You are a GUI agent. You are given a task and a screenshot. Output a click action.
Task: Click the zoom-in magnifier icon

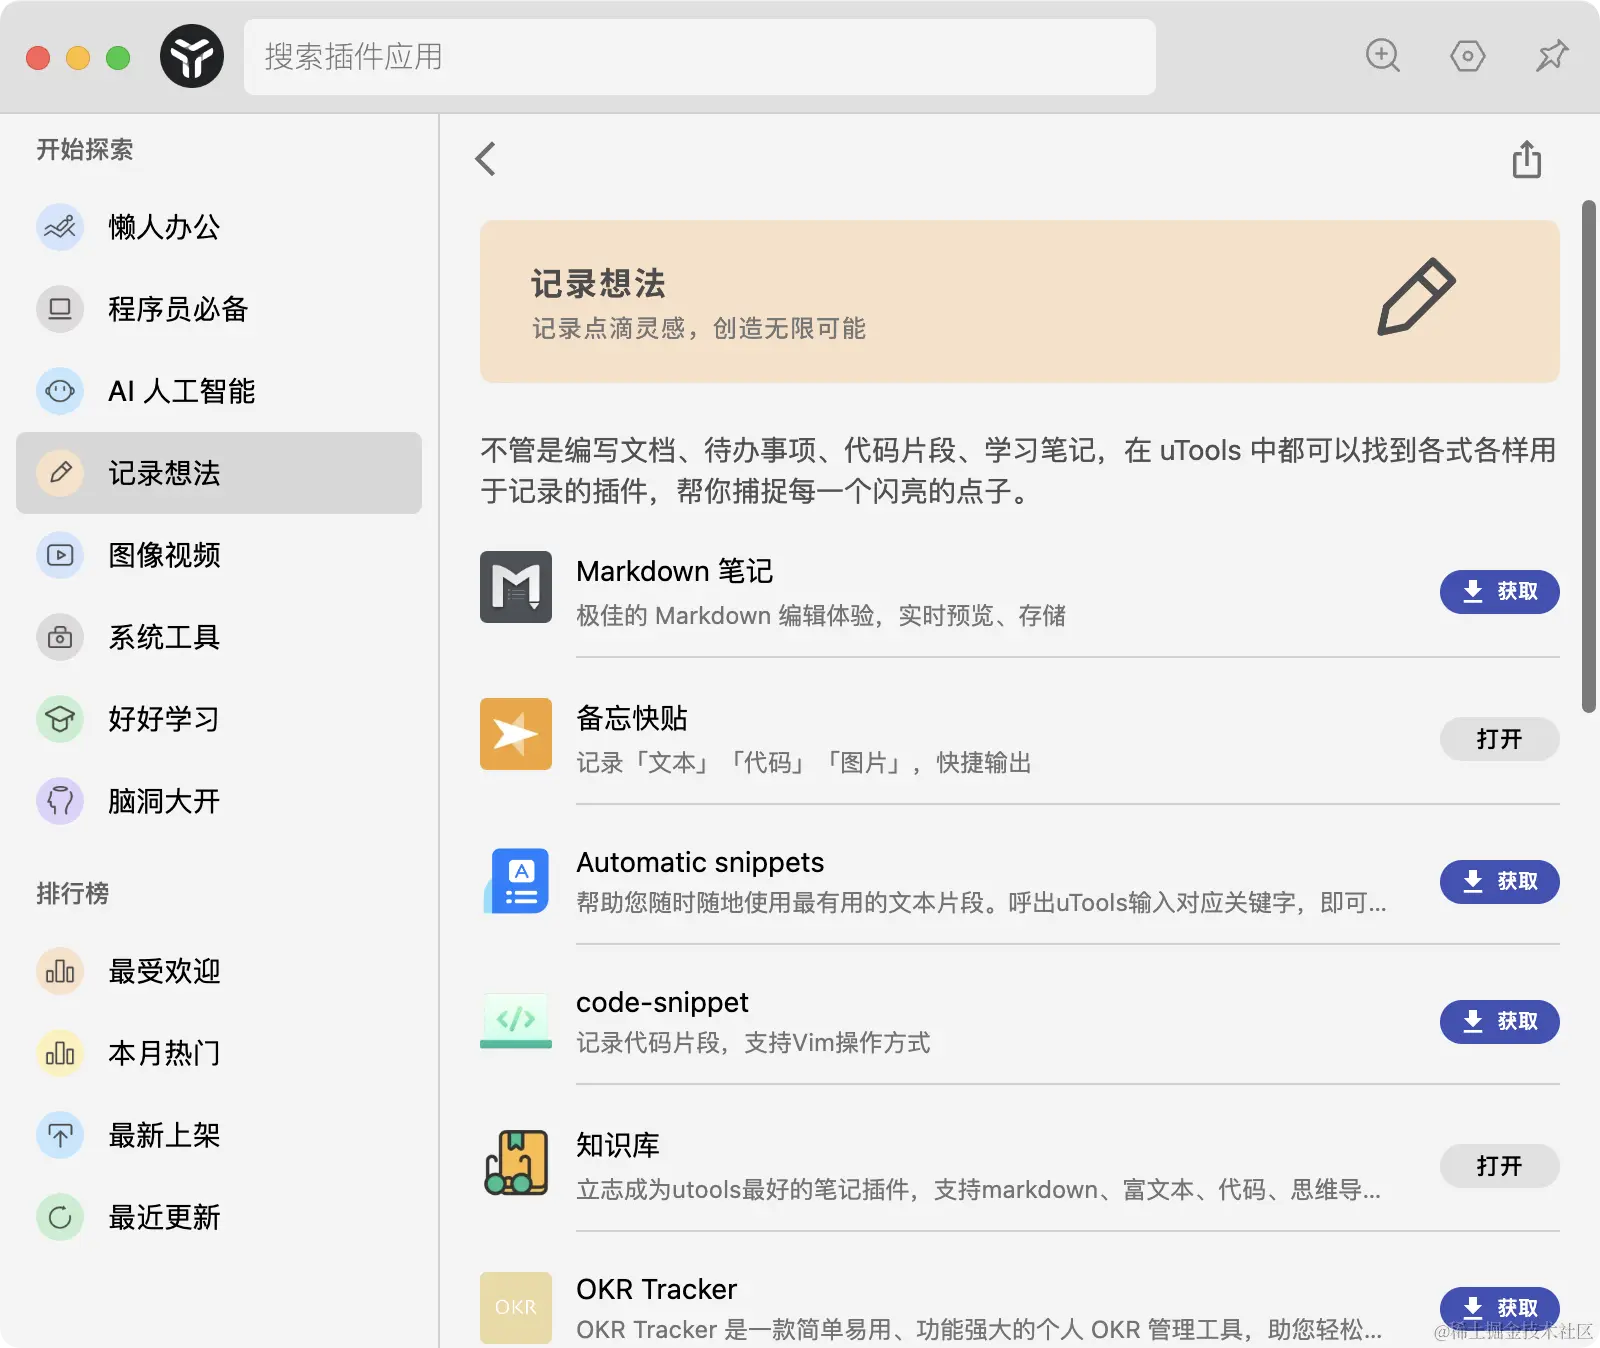point(1383,56)
